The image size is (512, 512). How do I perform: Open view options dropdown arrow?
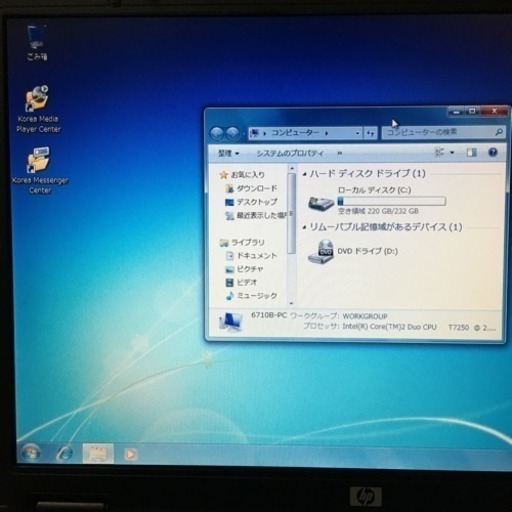coord(452,153)
